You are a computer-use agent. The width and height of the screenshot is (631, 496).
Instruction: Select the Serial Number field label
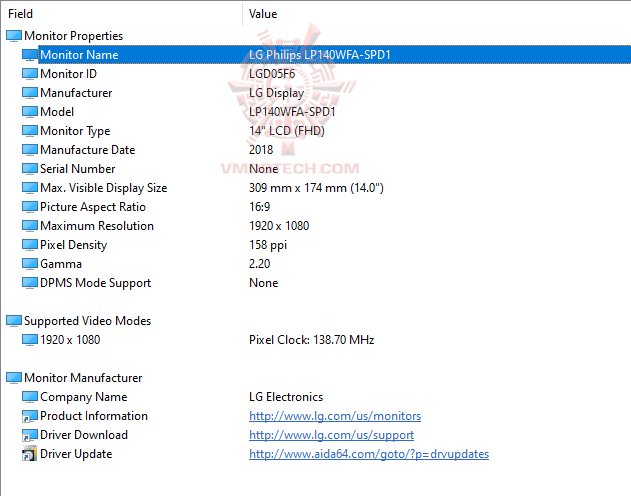(78, 169)
